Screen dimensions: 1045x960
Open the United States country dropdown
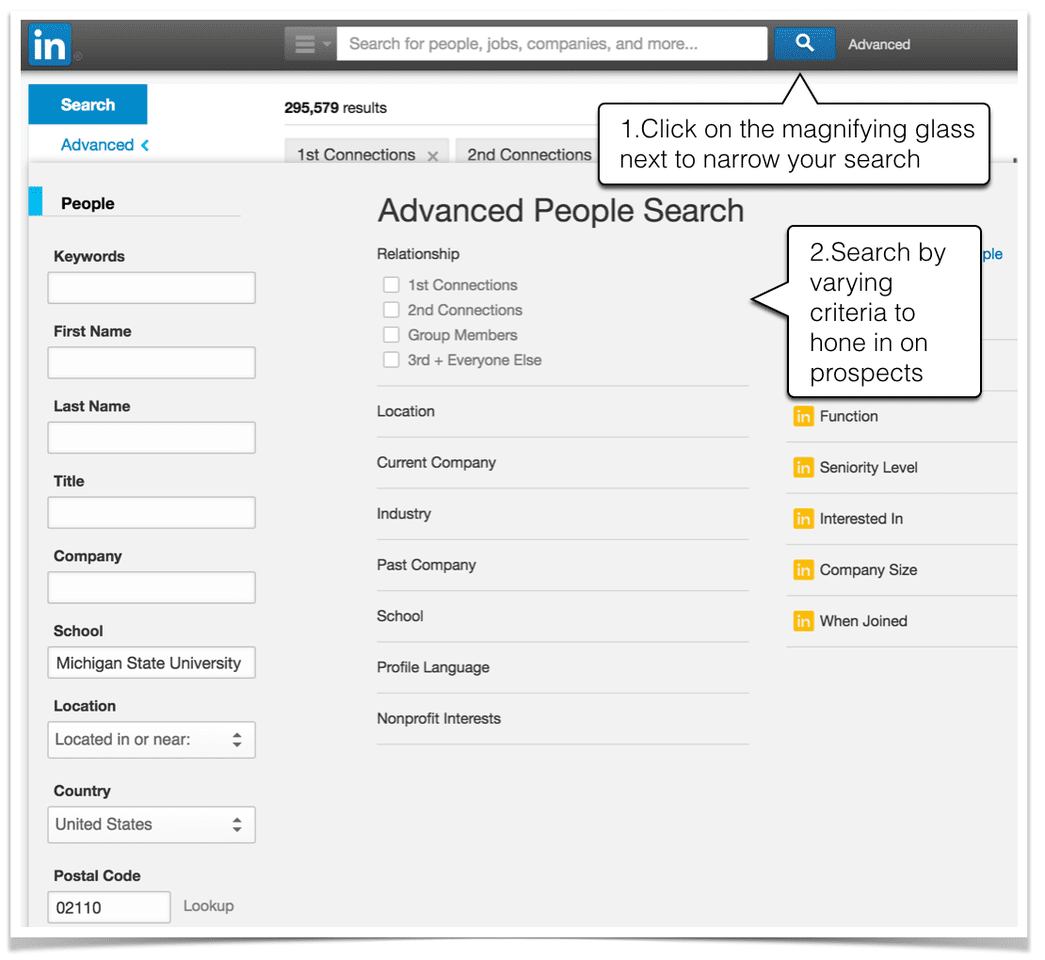point(151,824)
